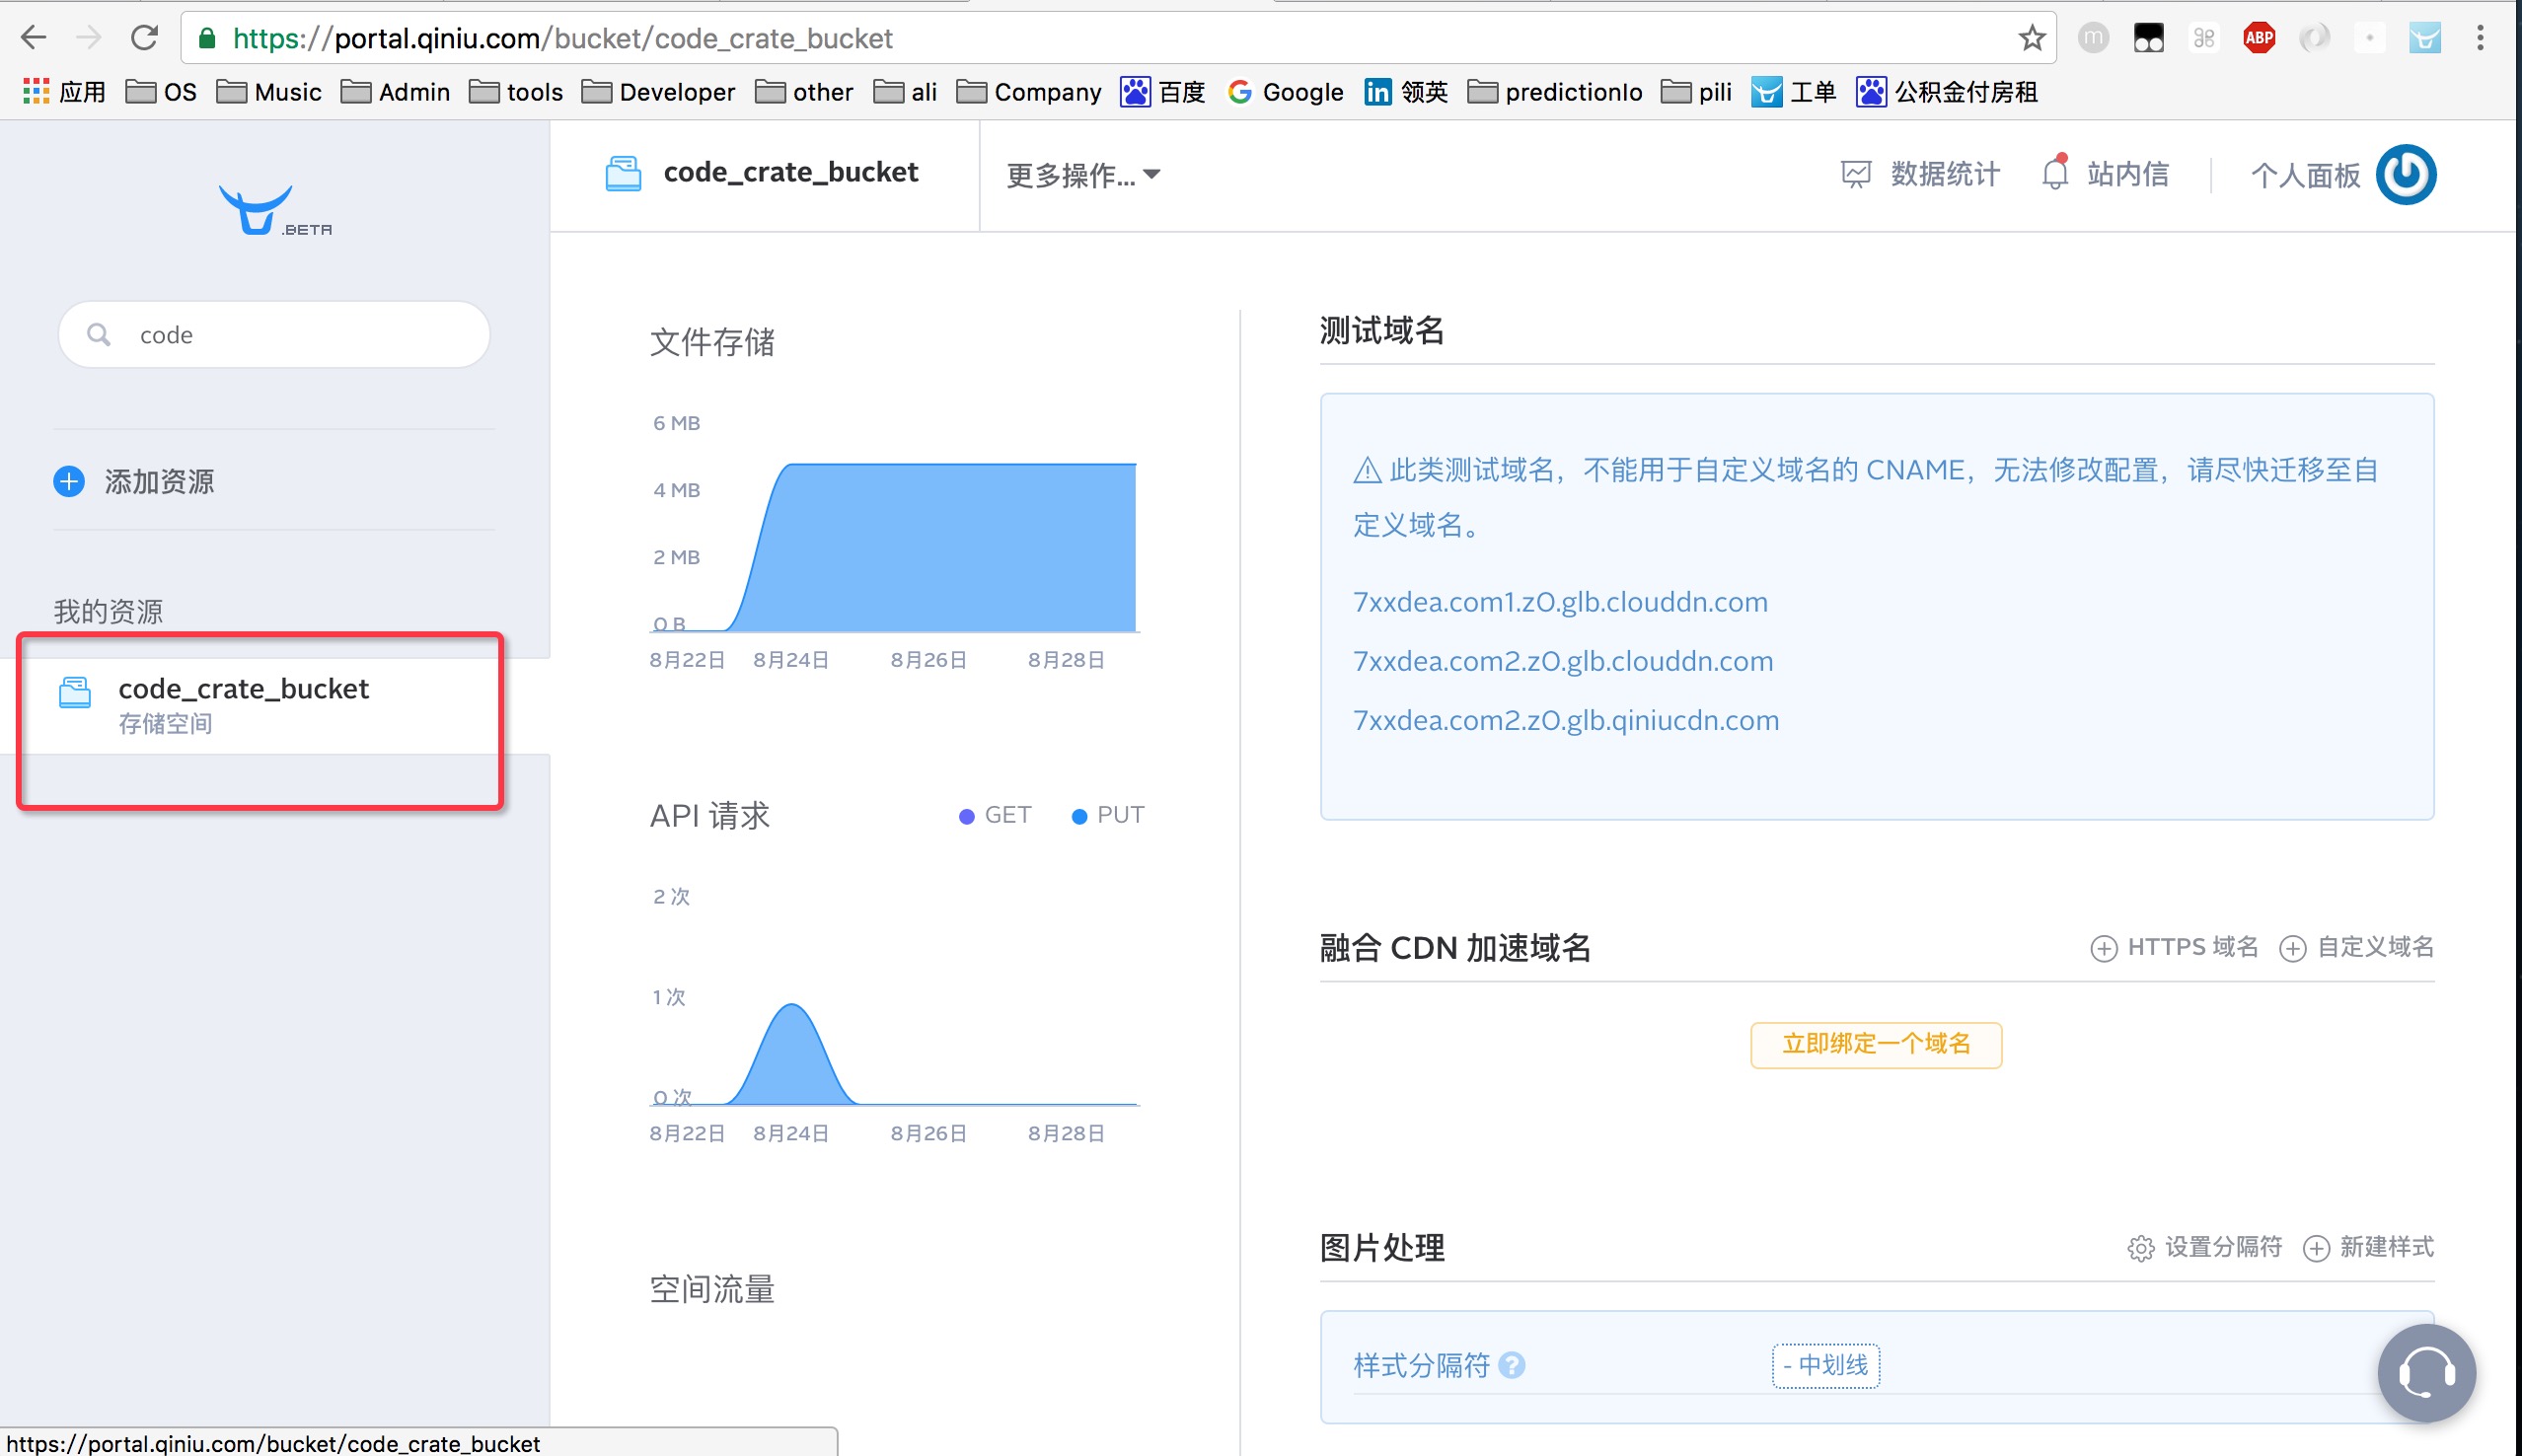The image size is (2522, 1456).
Task: Click 立即绑定一个域名 button
Action: point(1878,1042)
